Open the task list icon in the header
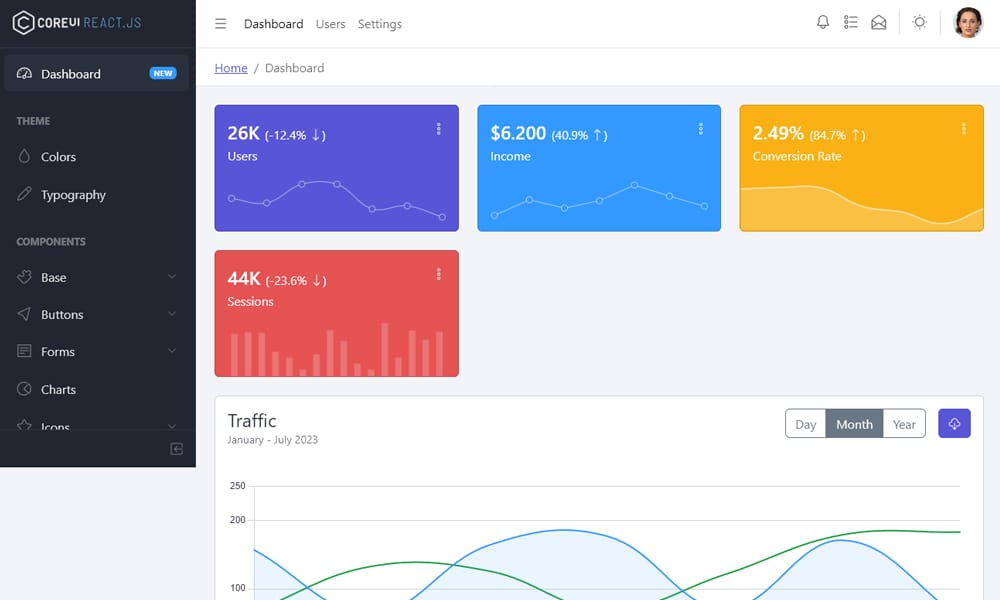Screen dimensions: 1000x600 (851, 22)
